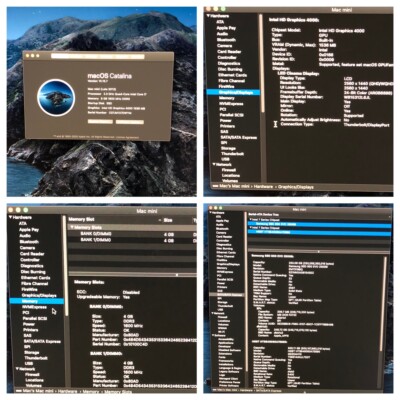The width and height of the screenshot is (400, 400).
Task: Click the round macOS Catalina logo image
Action: click(x=55, y=97)
